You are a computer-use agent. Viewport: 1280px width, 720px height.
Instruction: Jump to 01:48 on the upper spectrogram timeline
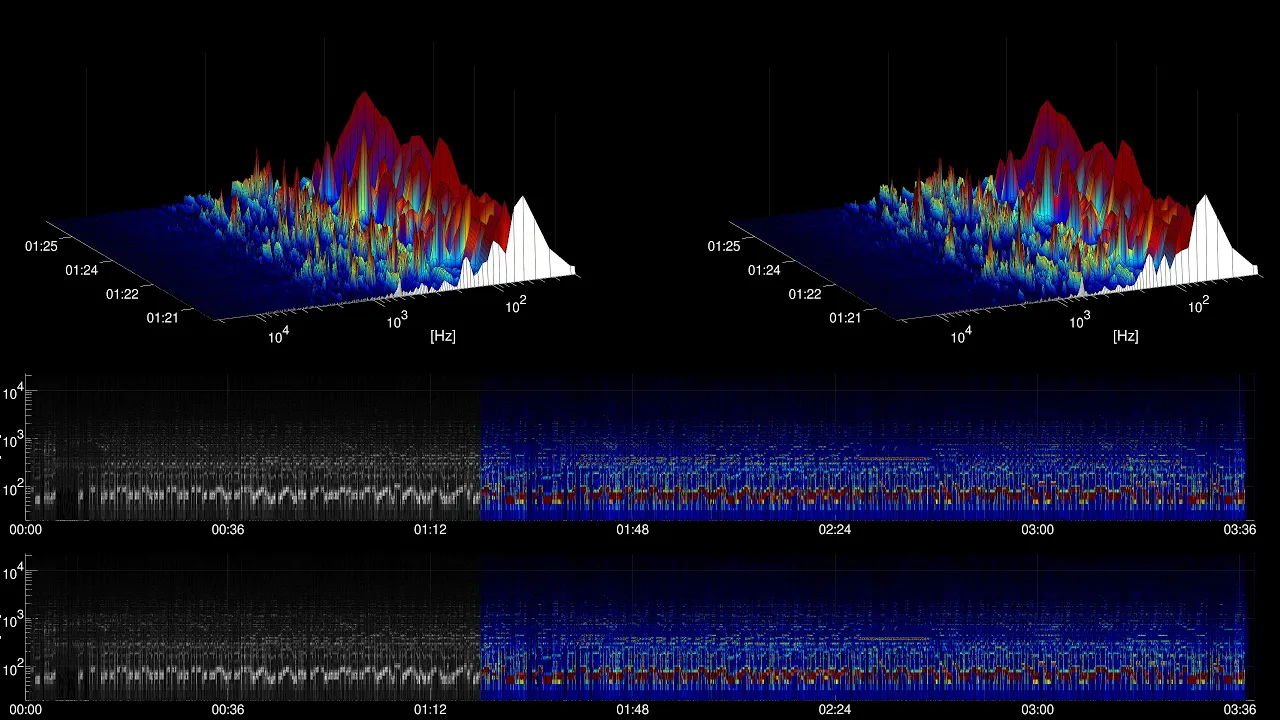(632, 530)
